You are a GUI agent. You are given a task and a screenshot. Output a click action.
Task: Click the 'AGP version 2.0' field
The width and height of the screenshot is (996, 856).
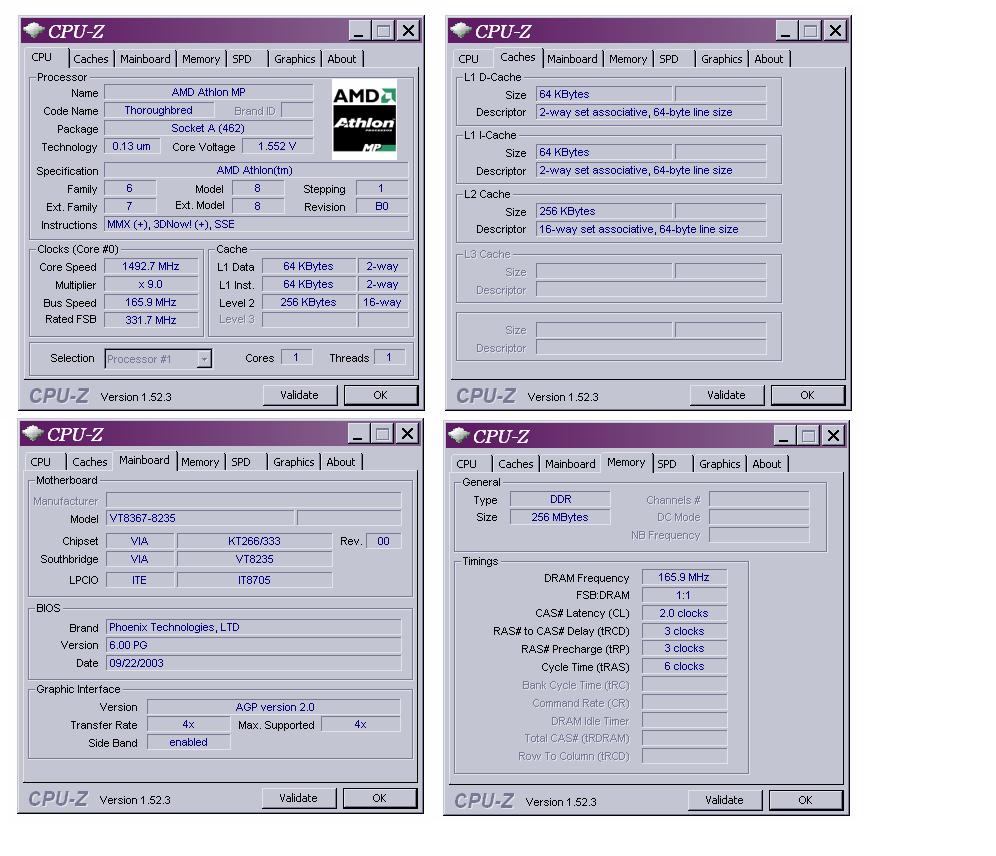pos(274,707)
